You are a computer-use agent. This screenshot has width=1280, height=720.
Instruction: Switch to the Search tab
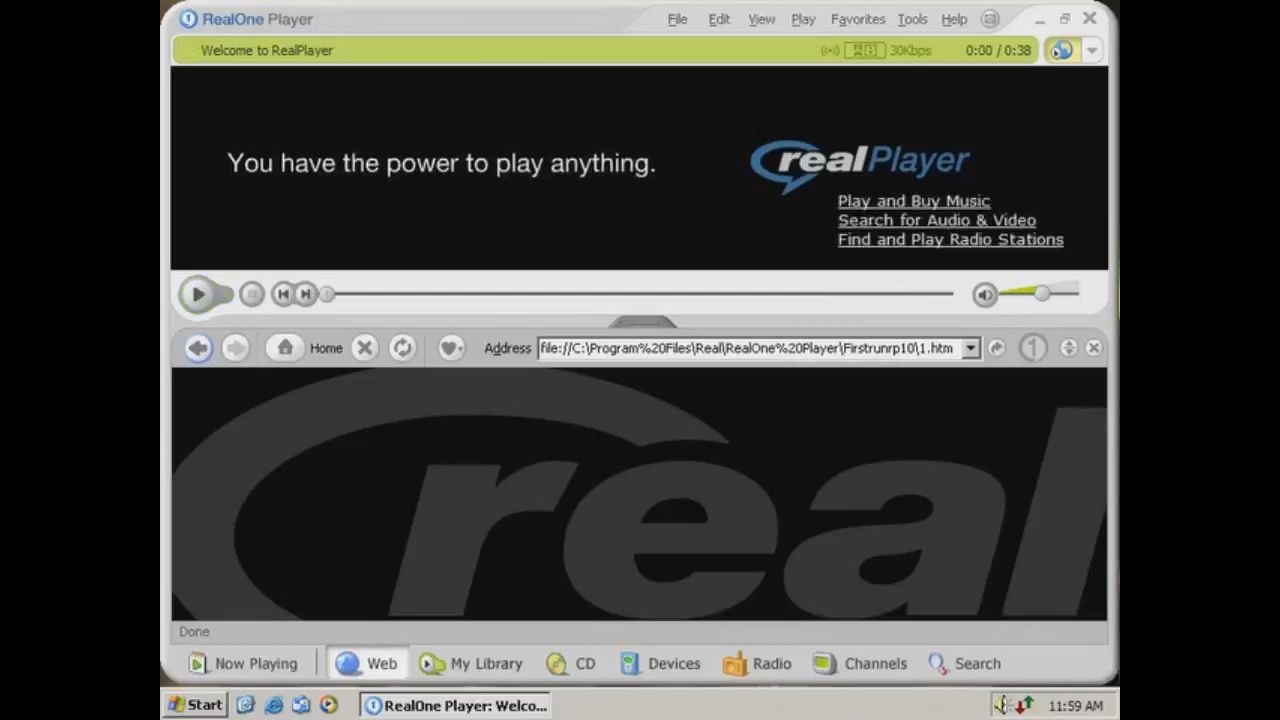tap(964, 663)
